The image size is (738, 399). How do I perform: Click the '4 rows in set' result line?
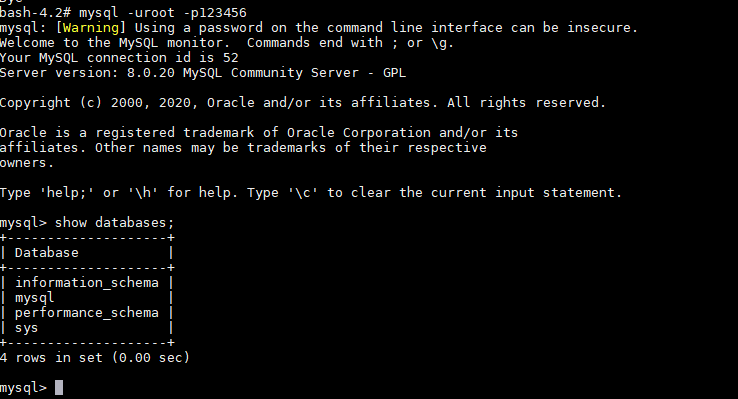[95, 358]
